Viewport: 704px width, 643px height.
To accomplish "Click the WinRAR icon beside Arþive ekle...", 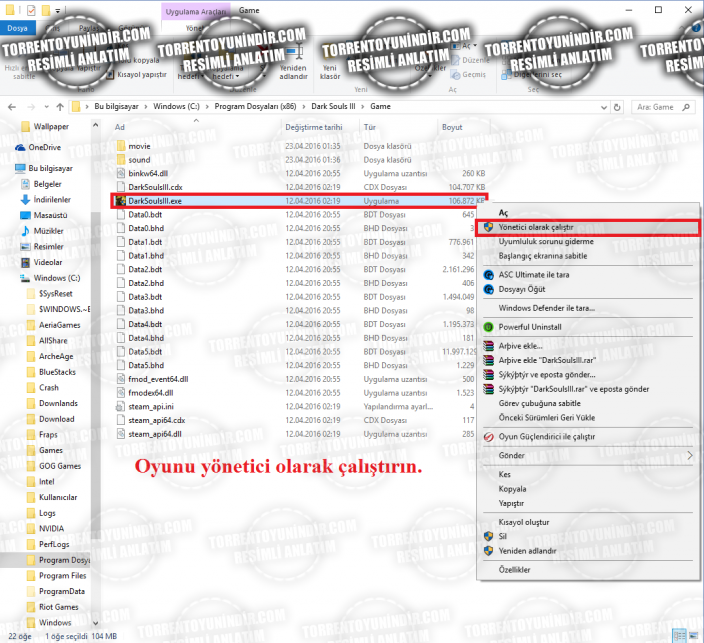I will coord(488,346).
